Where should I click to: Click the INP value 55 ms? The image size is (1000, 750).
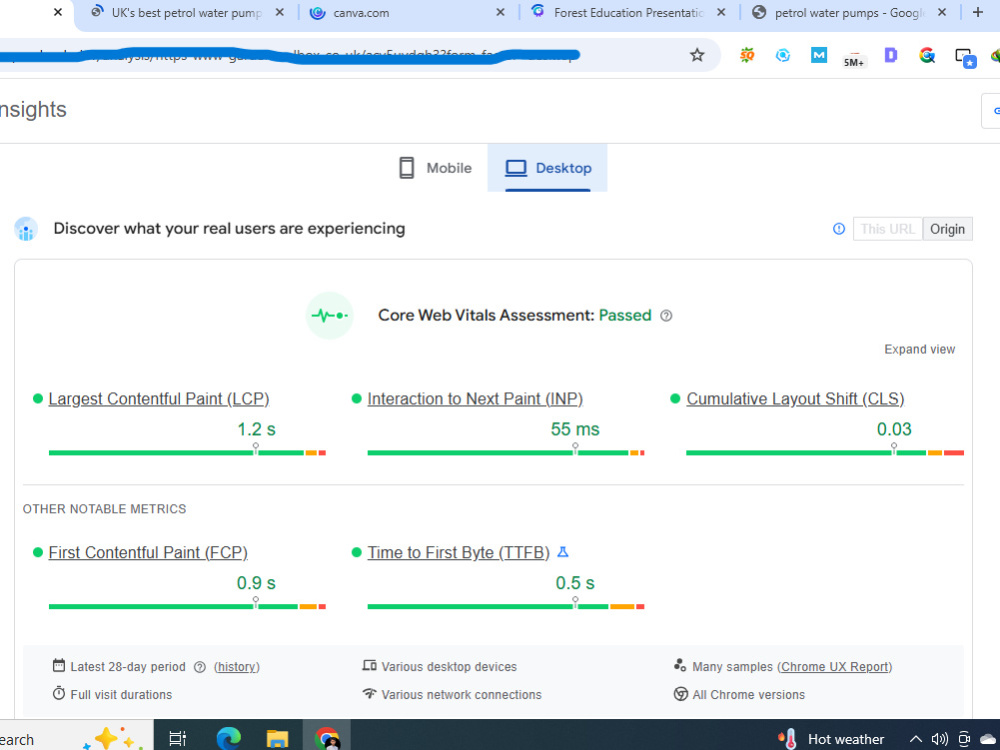[x=575, y=430]
